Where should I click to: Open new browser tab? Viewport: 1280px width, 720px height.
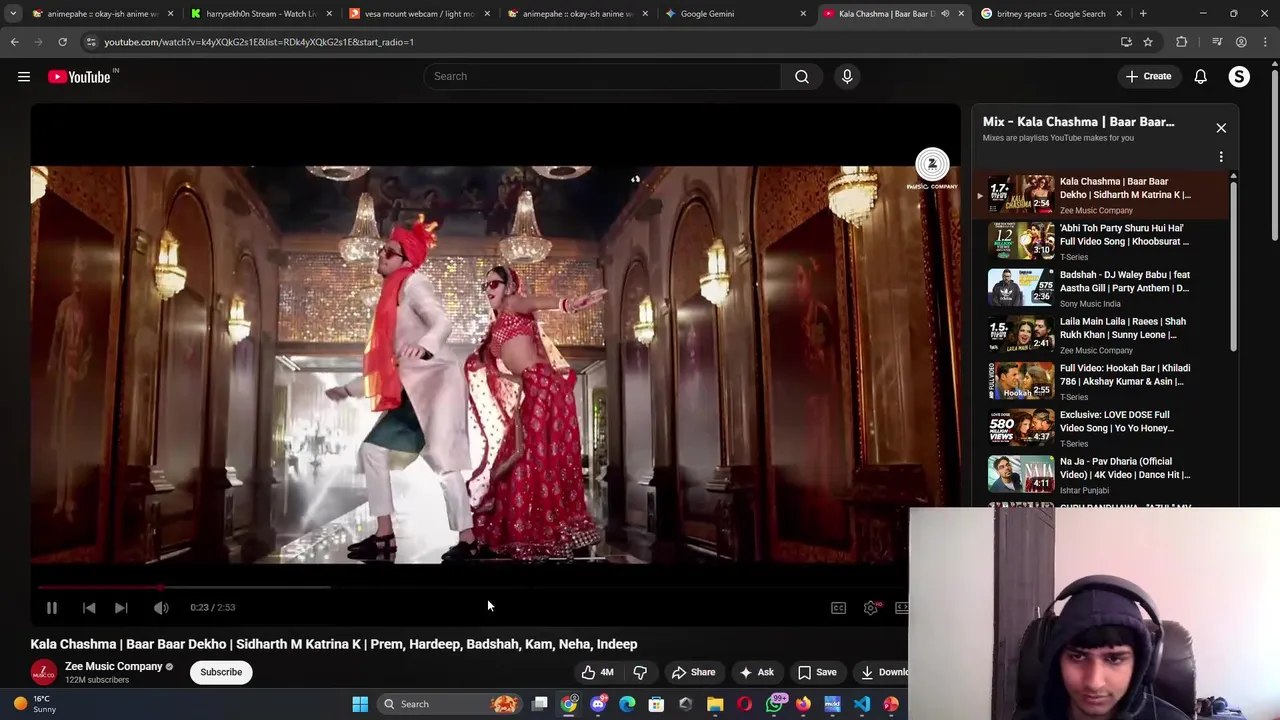click(1143, 14)
